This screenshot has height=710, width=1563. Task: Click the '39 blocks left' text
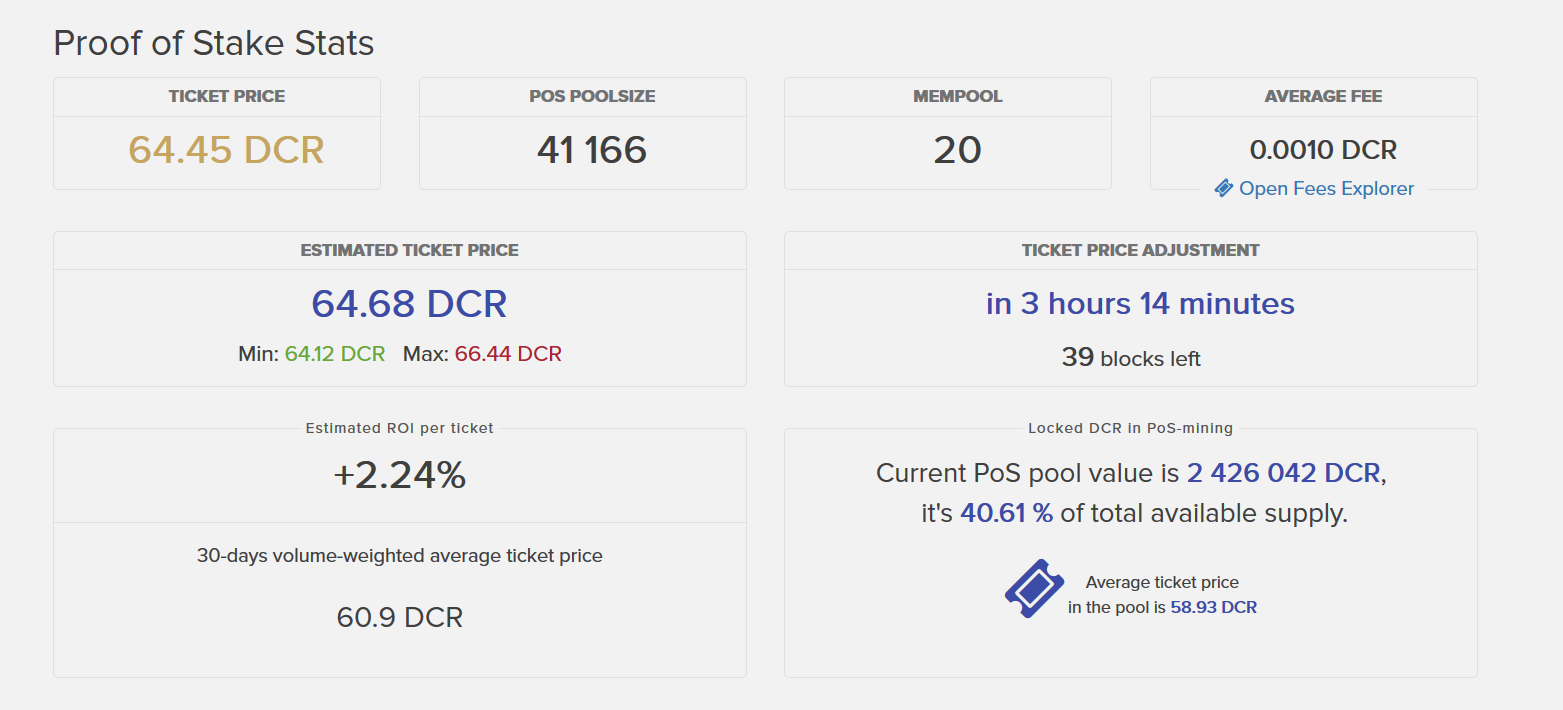pos(1131,358)
